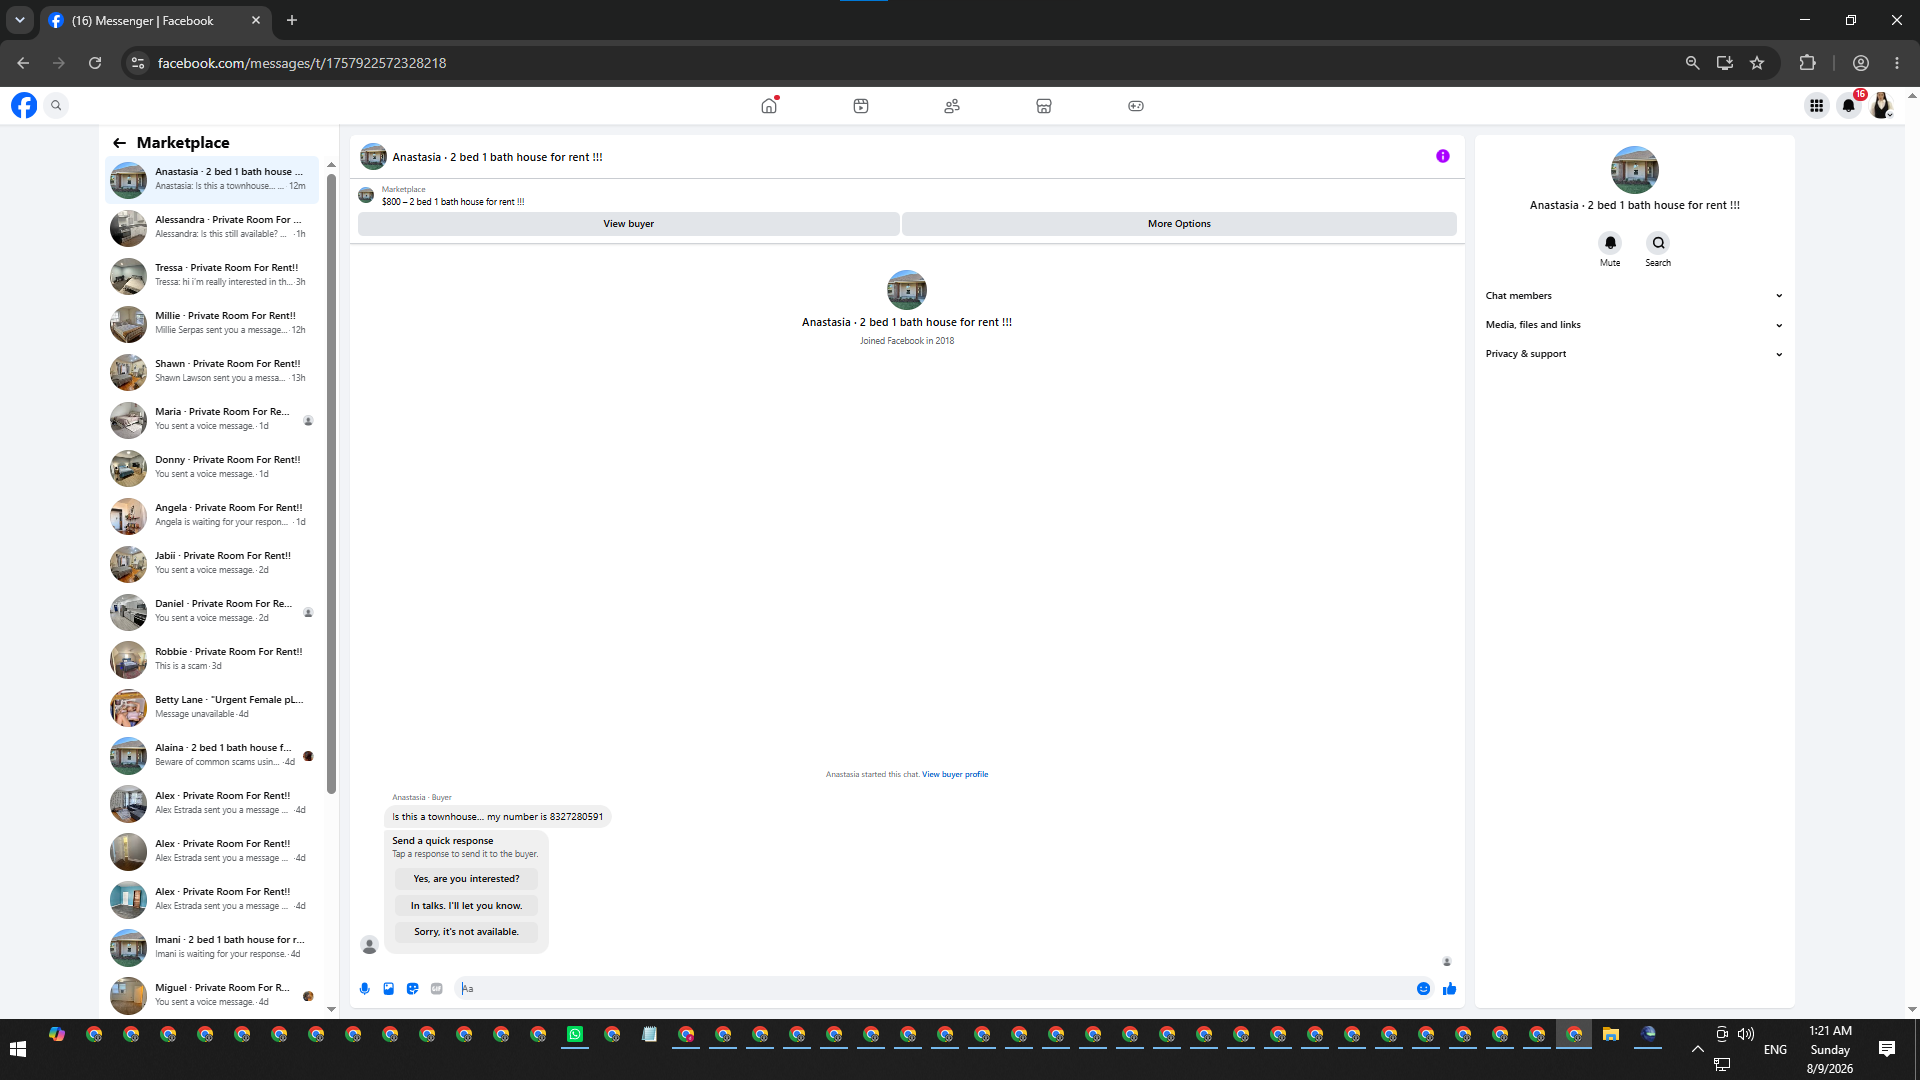Expand Privacy & support section
Image resolution: width=1920 pixels, height=1080 pixels.
[x=1634, y=354]
